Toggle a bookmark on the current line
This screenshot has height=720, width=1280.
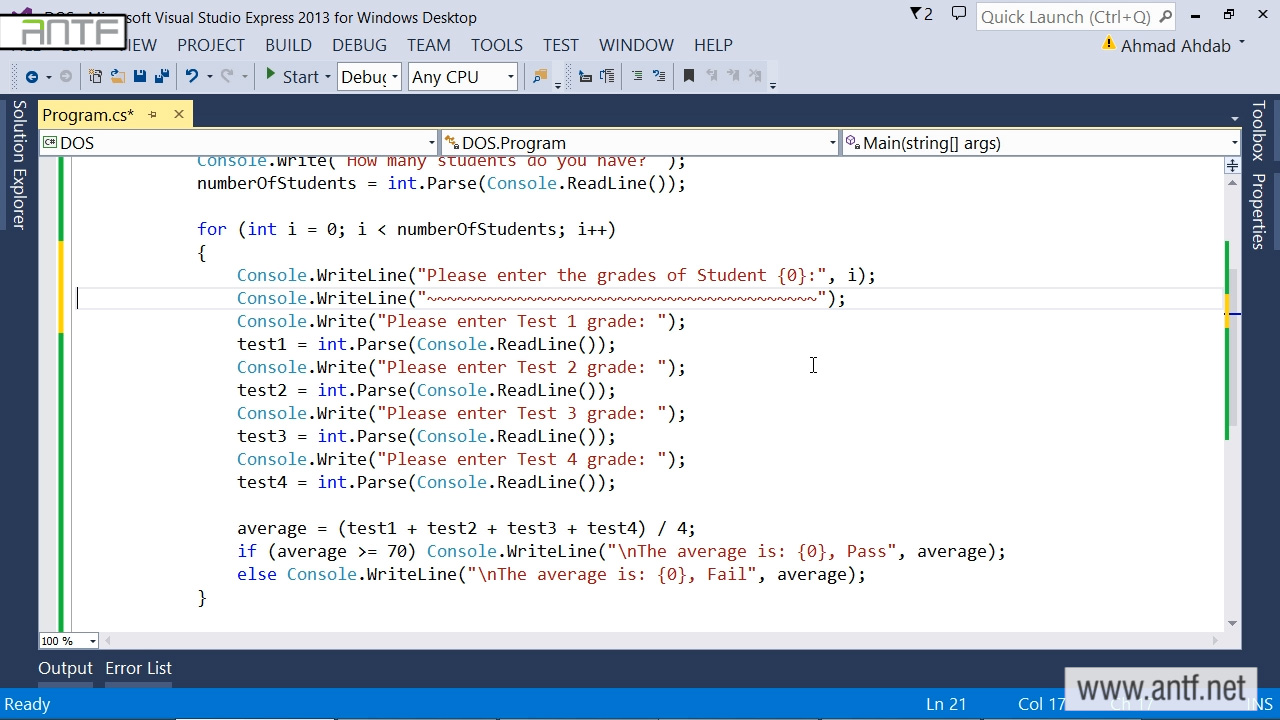688,77
